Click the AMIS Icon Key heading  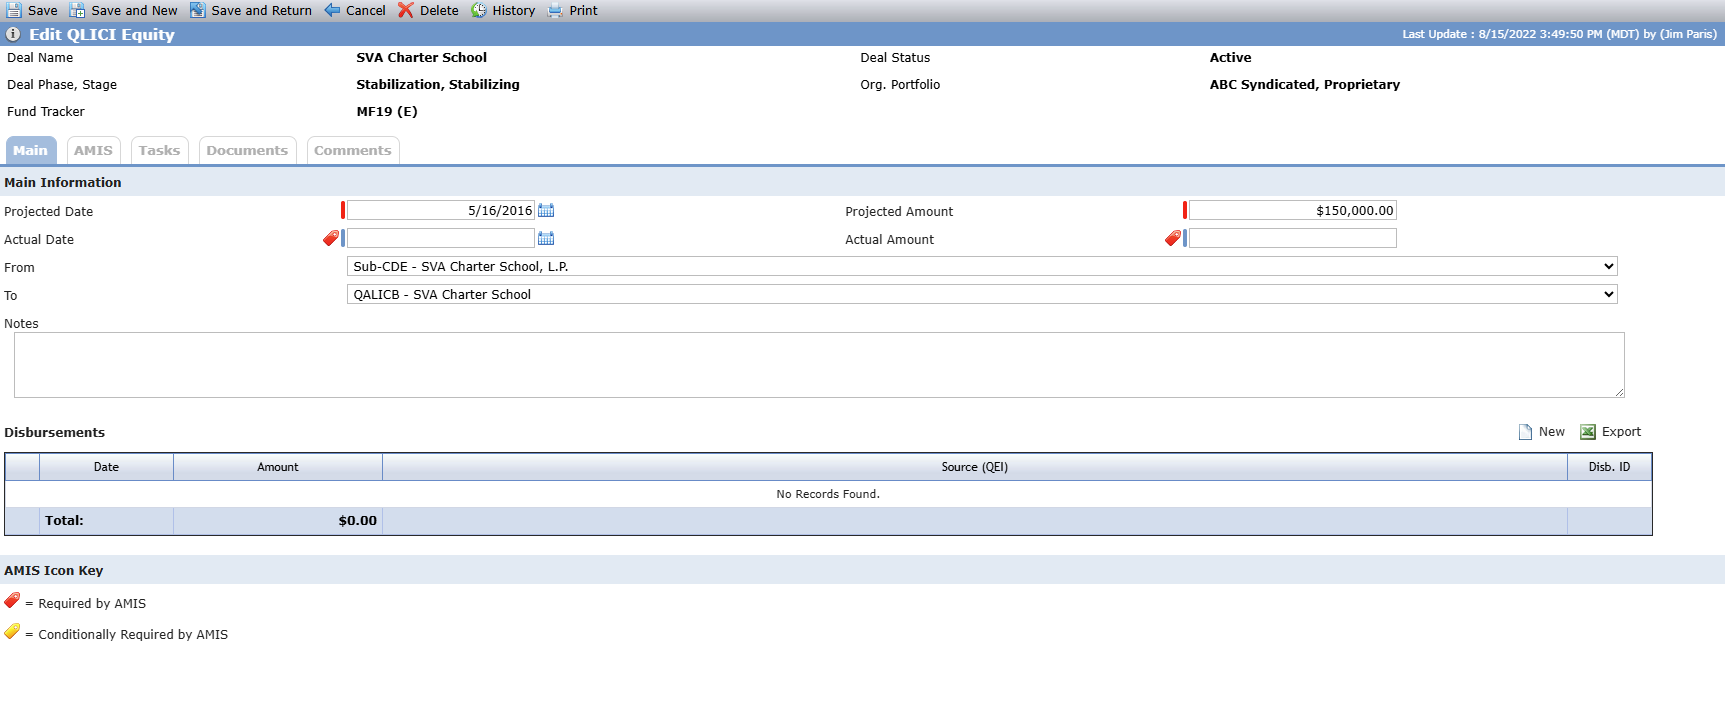[54, 571]
